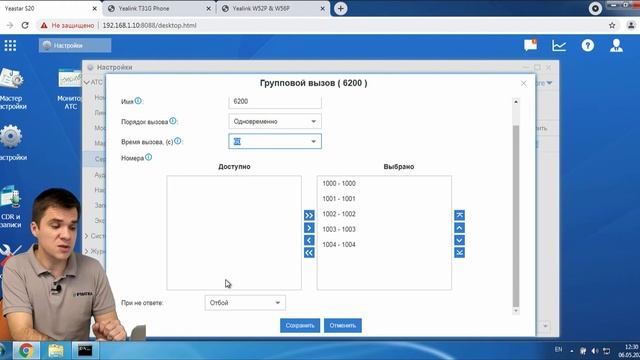Viewport: 640px width, 360px height.
Task: Expand the ATC tree section
Action: [x=87, y=82]
